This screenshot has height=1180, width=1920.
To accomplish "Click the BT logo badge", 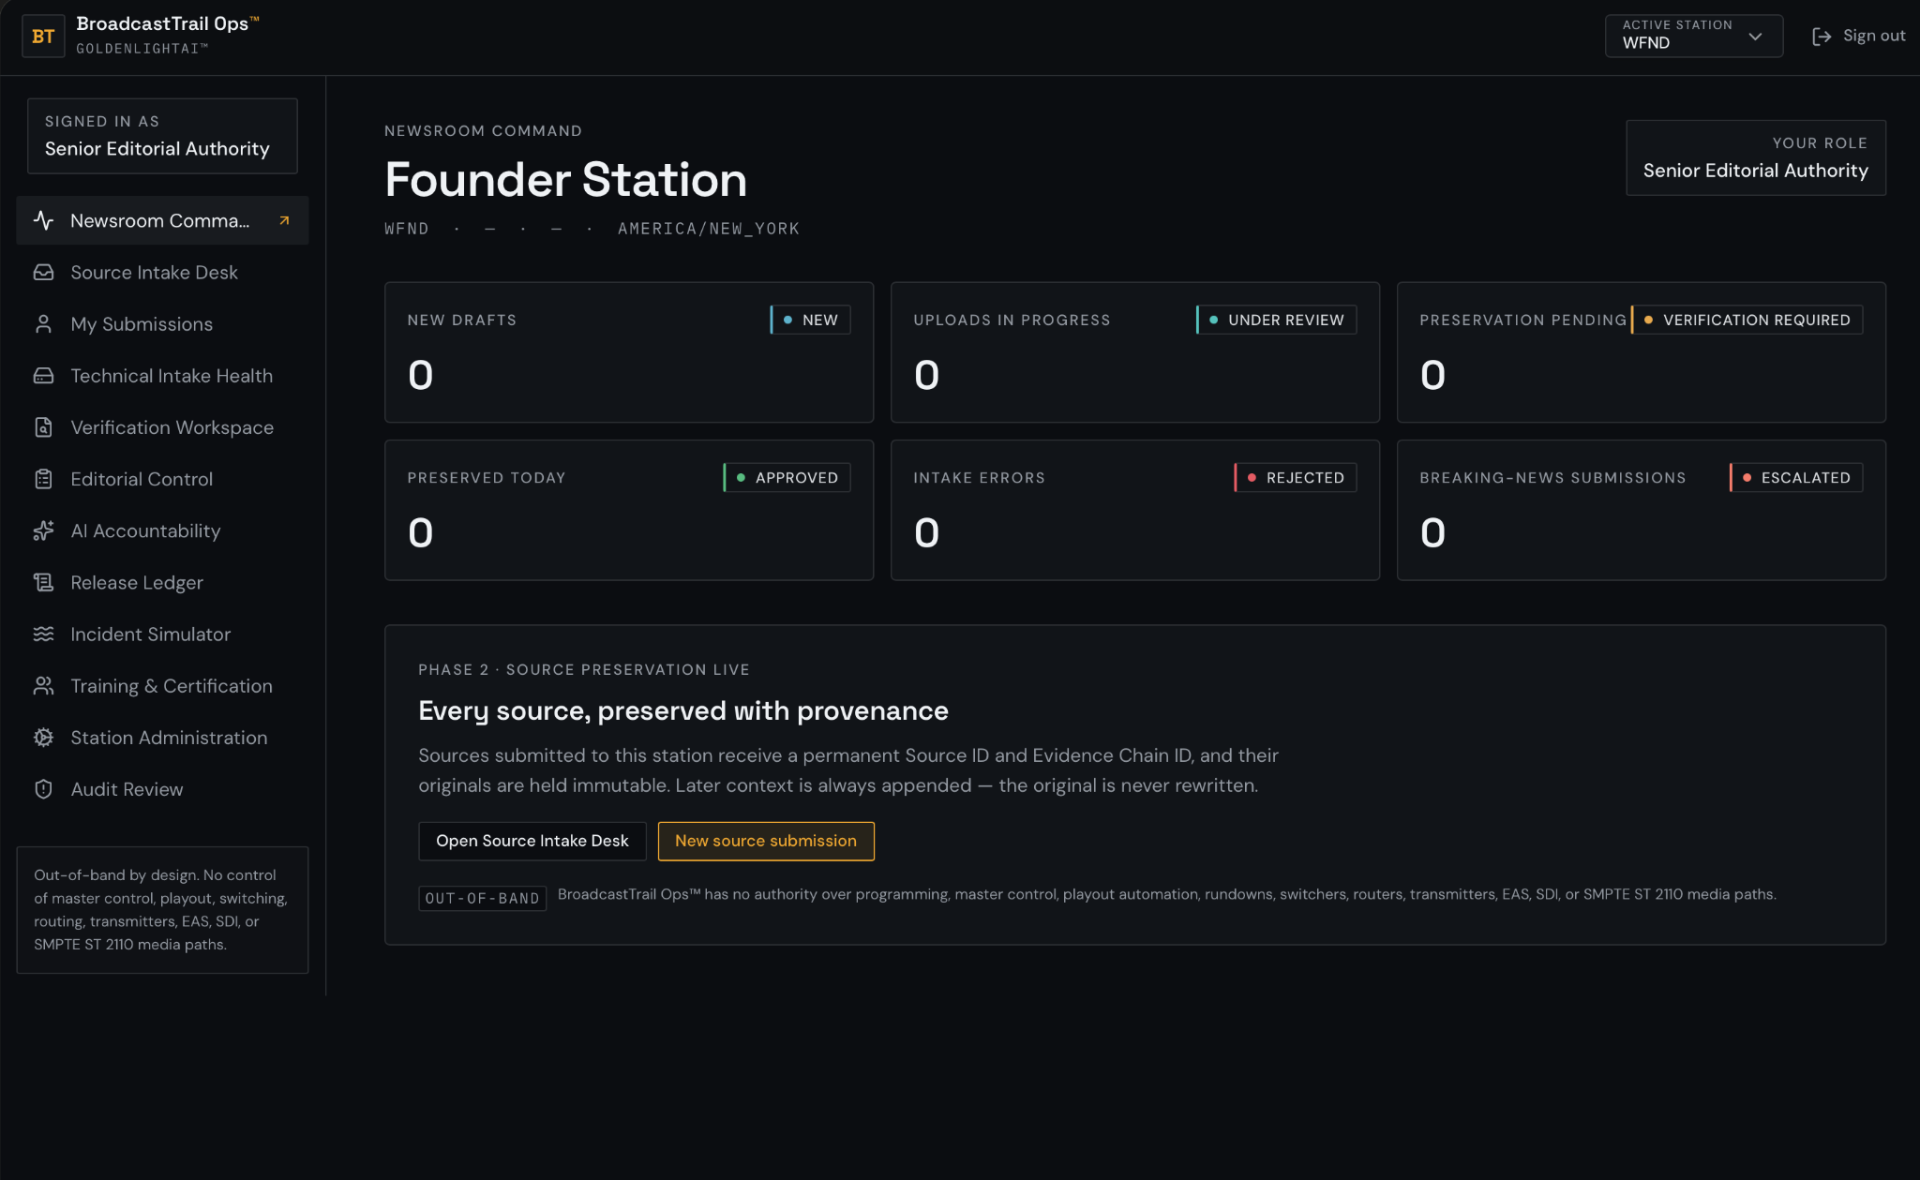I will click(x=43, y=36).
